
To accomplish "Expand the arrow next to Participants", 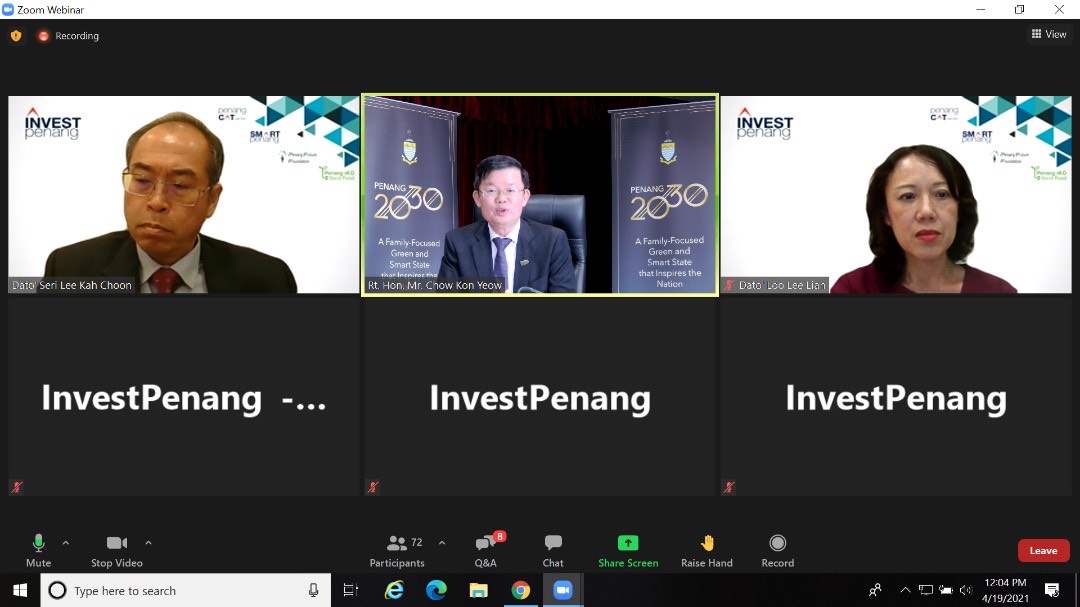I will (x=442, y=543).
